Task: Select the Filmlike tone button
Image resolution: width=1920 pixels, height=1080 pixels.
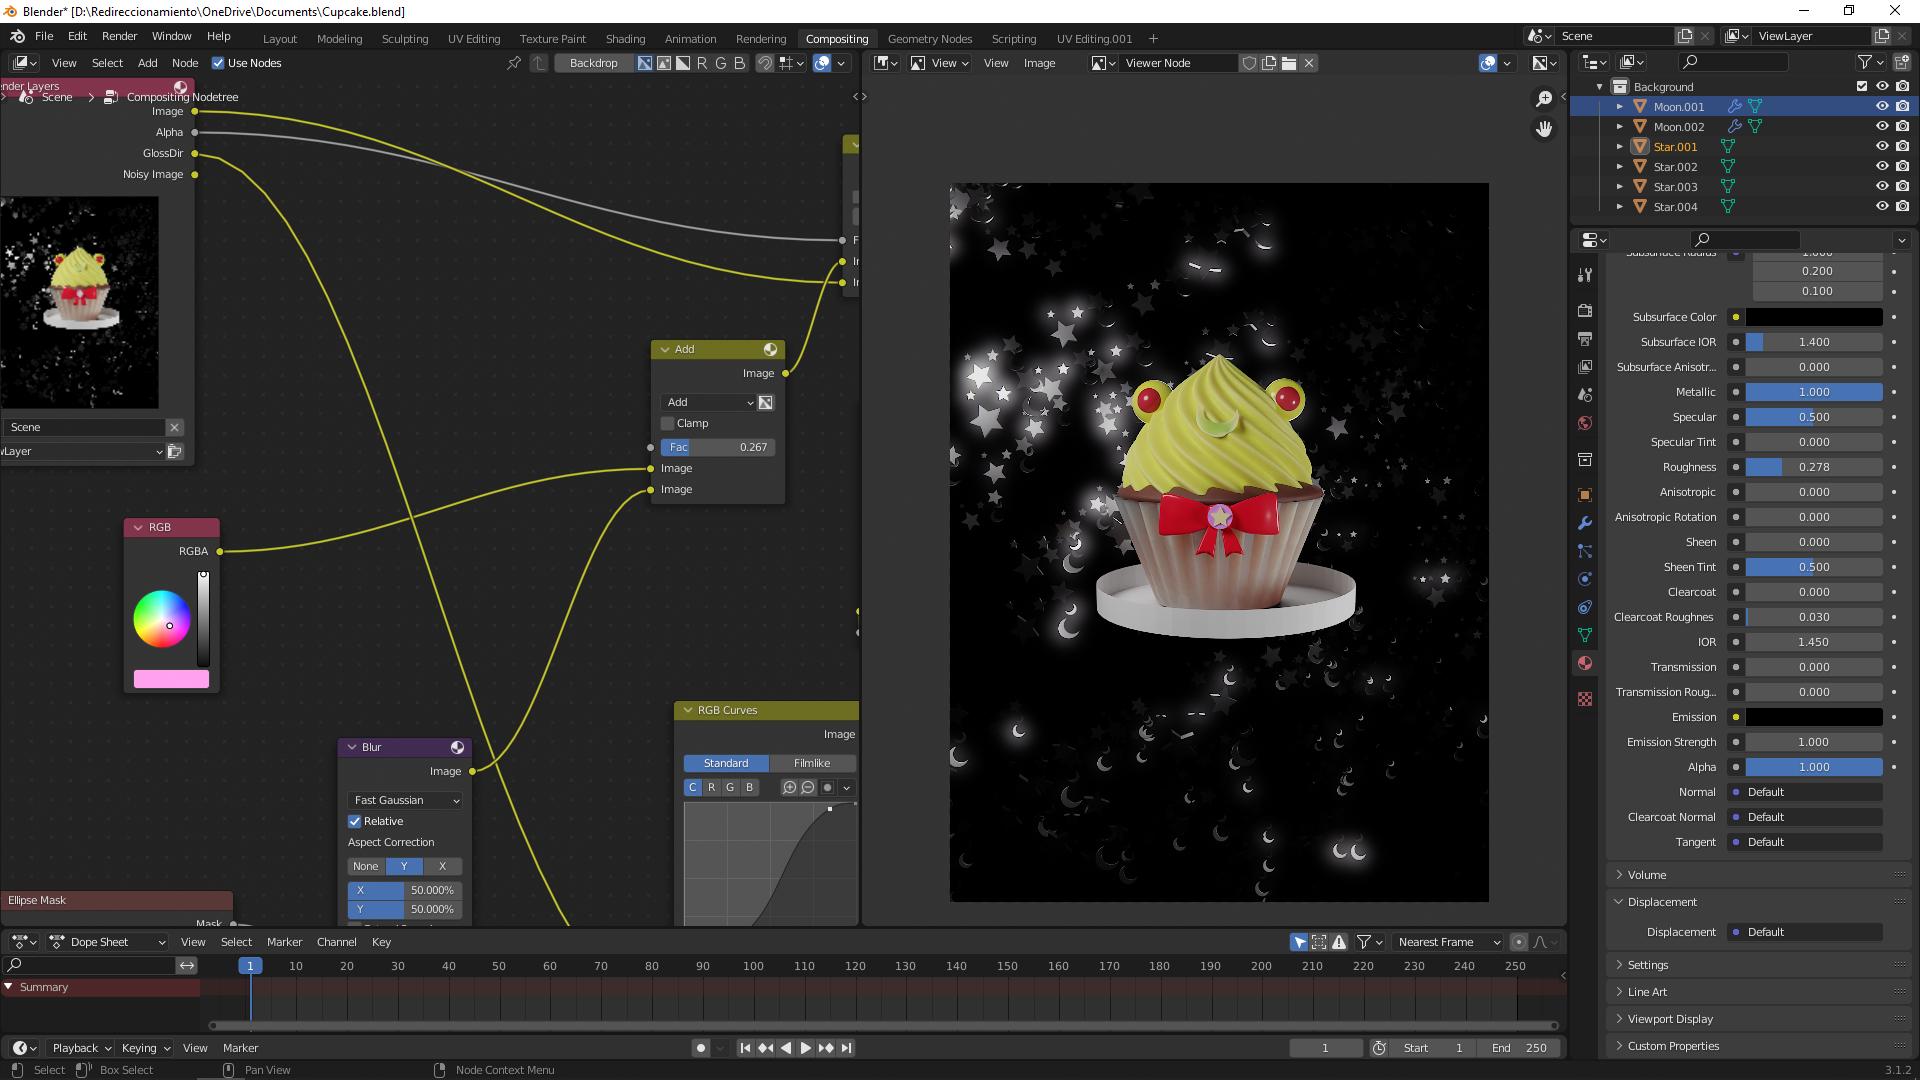Action: pos(812,763)
